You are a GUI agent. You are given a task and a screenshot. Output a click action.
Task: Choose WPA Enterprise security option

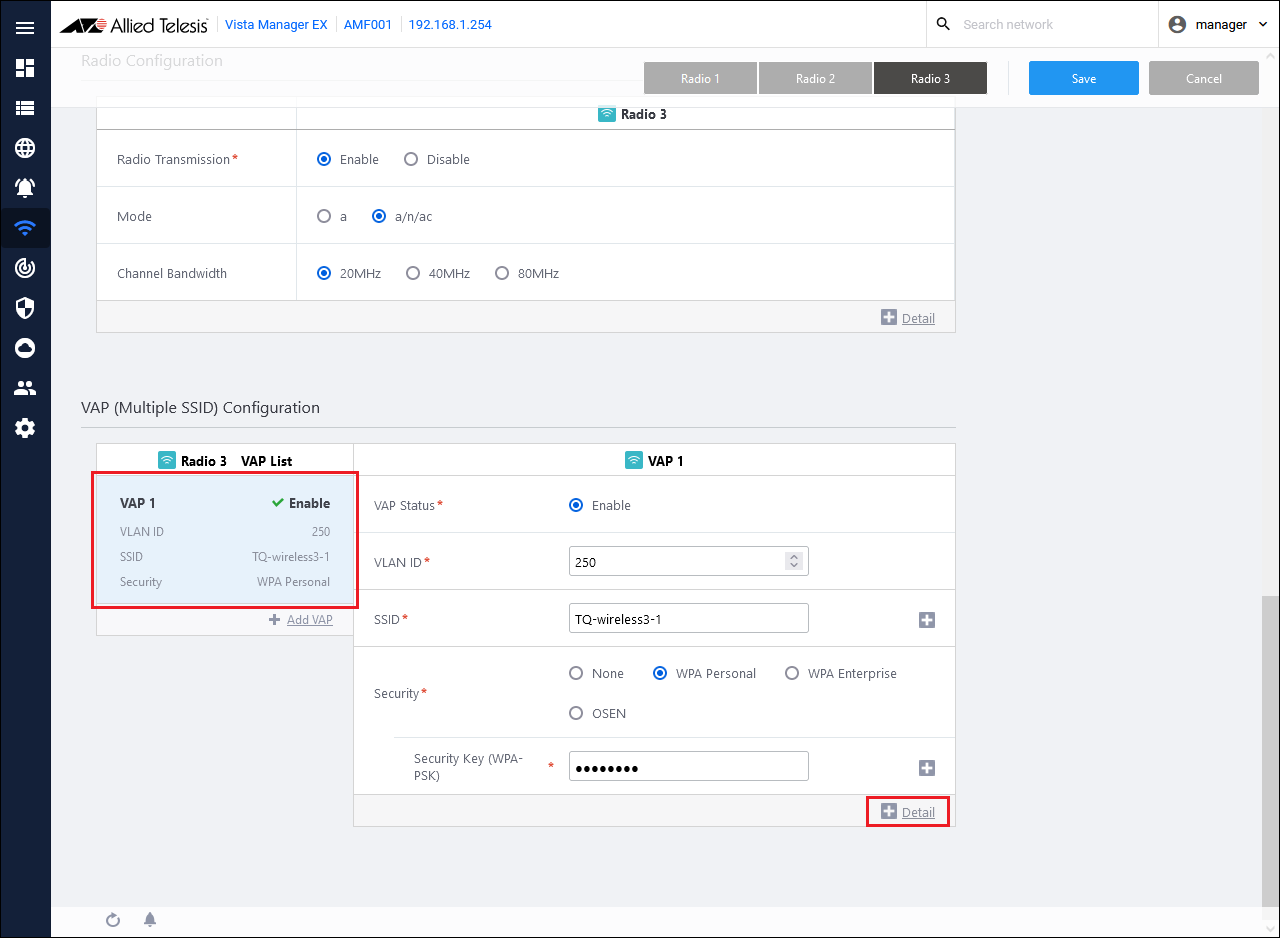[x=792, y=673]
